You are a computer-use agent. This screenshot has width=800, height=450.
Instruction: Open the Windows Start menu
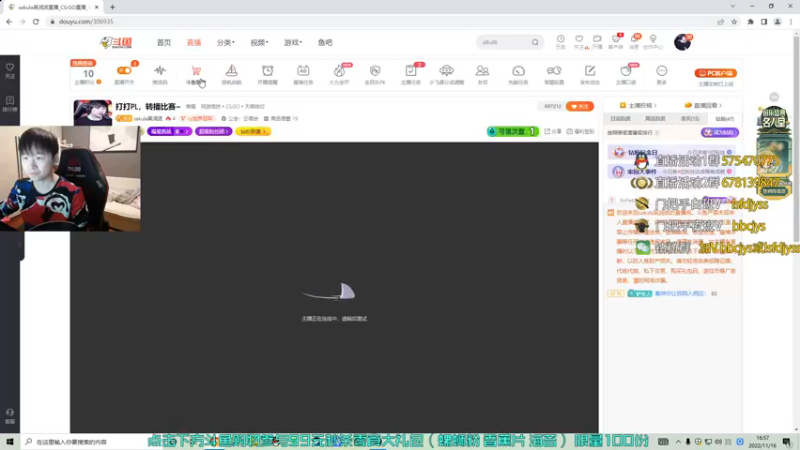[x=10, y=442]
